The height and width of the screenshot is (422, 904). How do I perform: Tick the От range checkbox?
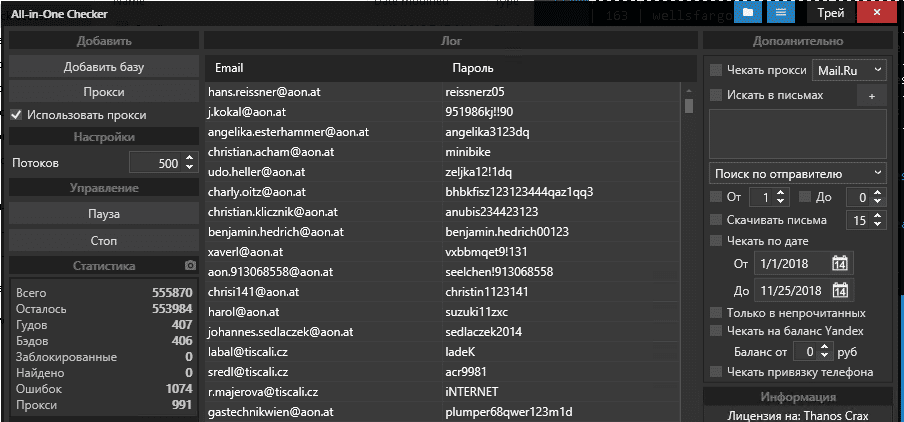[x=716, y=197]
